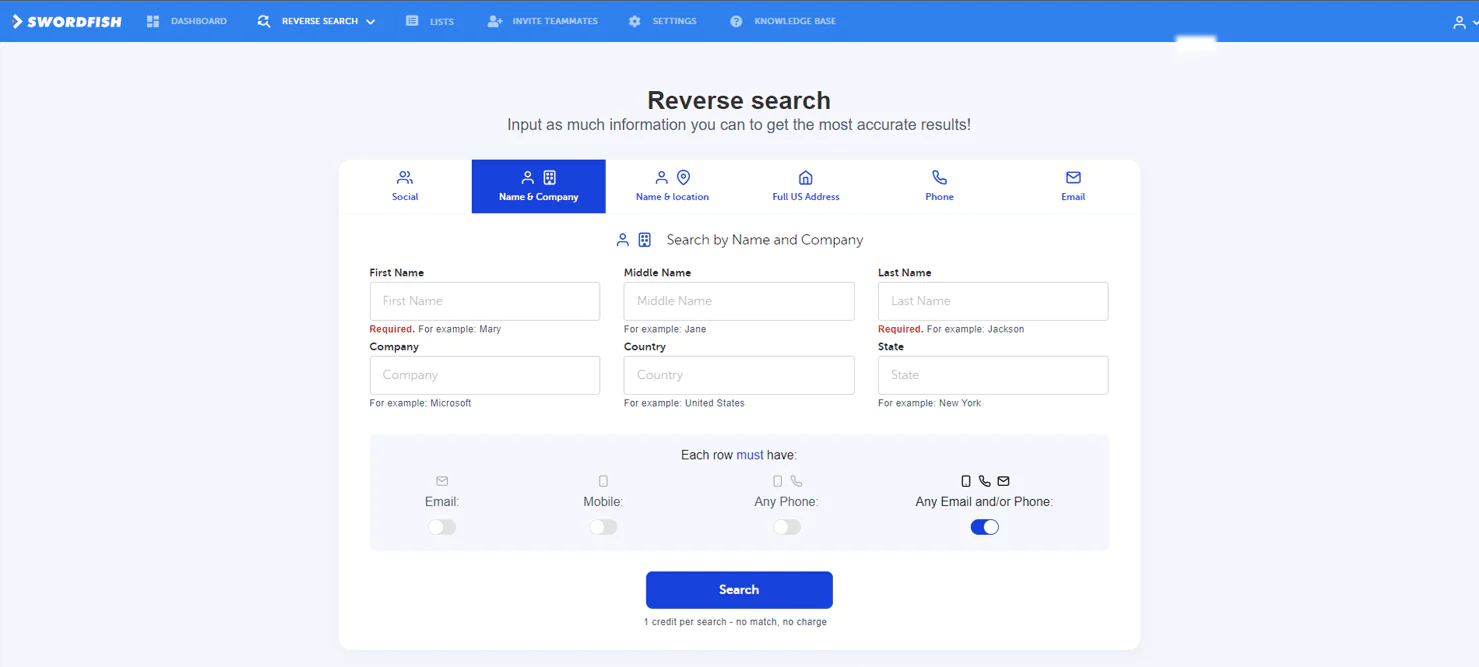The image size is (1479, 667).
Task: Click the Lists icon in navbar
Action: 412,21
